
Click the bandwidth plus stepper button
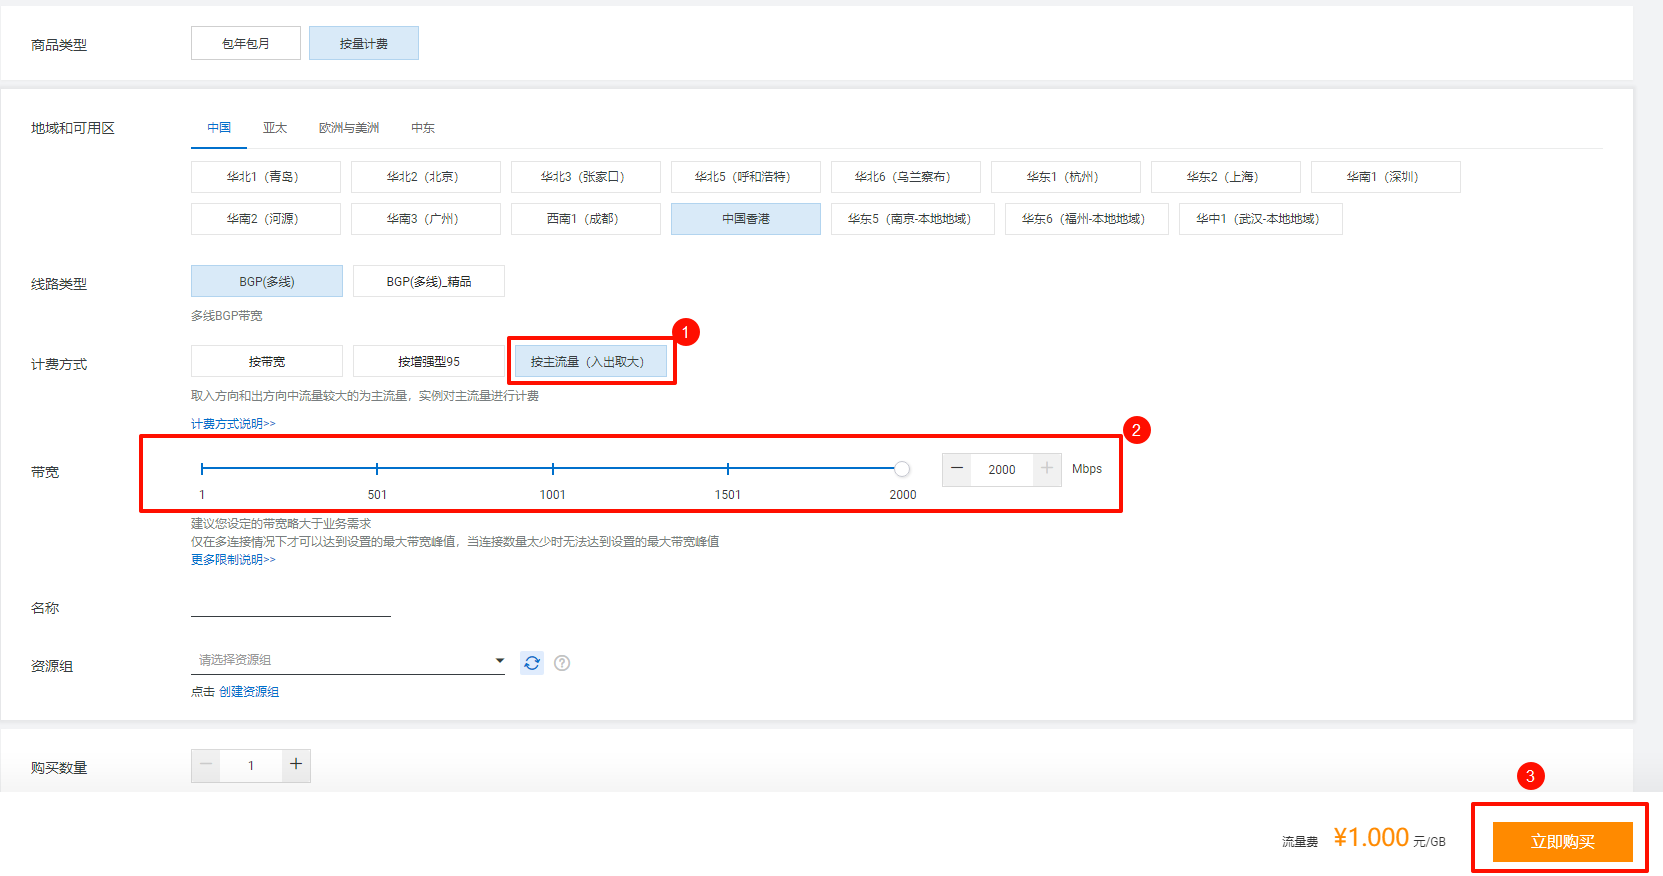pyautogui.click(x=1047, y=469)
